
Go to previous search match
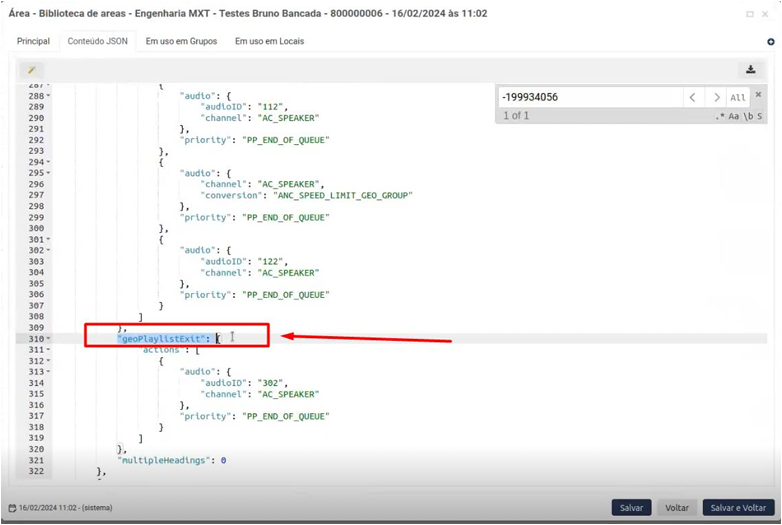(692, 97)
